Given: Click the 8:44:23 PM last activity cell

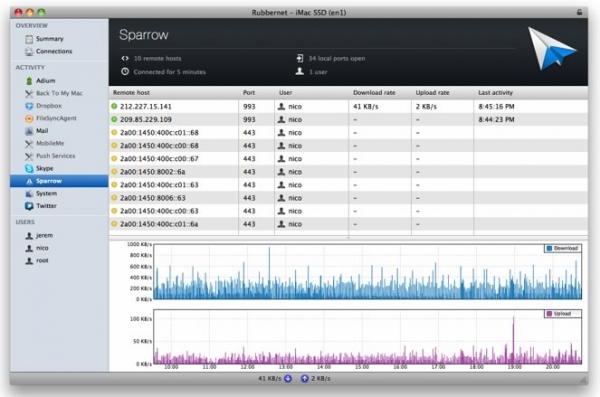Looking at the screenshot, I should (x=496, y=119).
